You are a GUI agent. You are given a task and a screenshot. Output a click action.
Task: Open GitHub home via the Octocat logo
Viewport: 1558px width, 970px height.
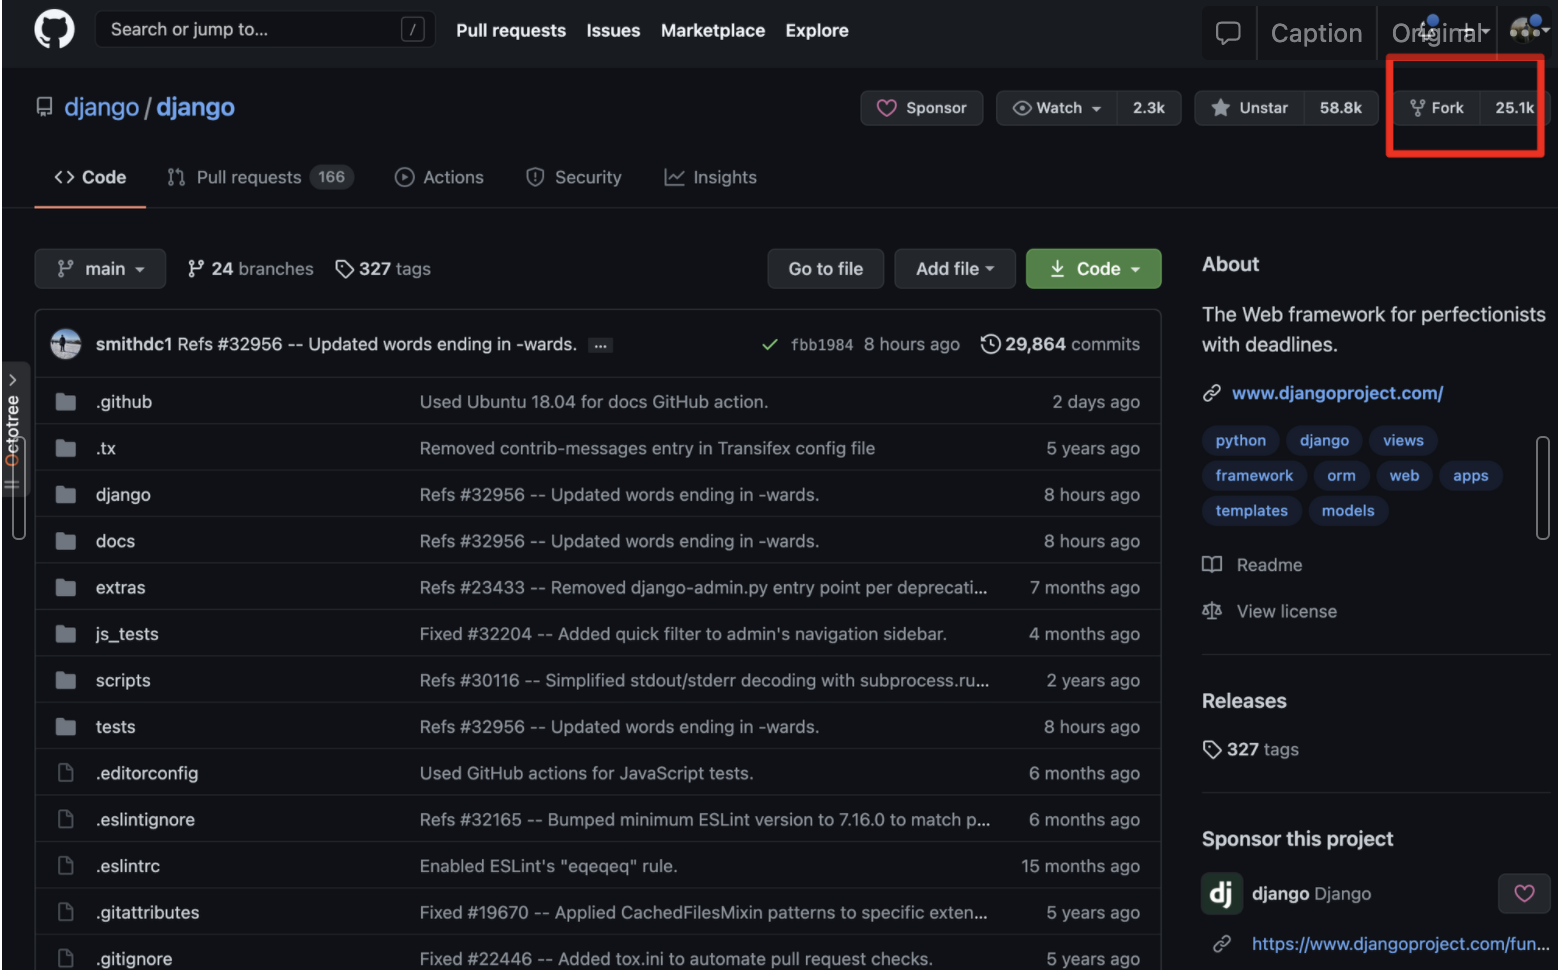click(54, 29)
